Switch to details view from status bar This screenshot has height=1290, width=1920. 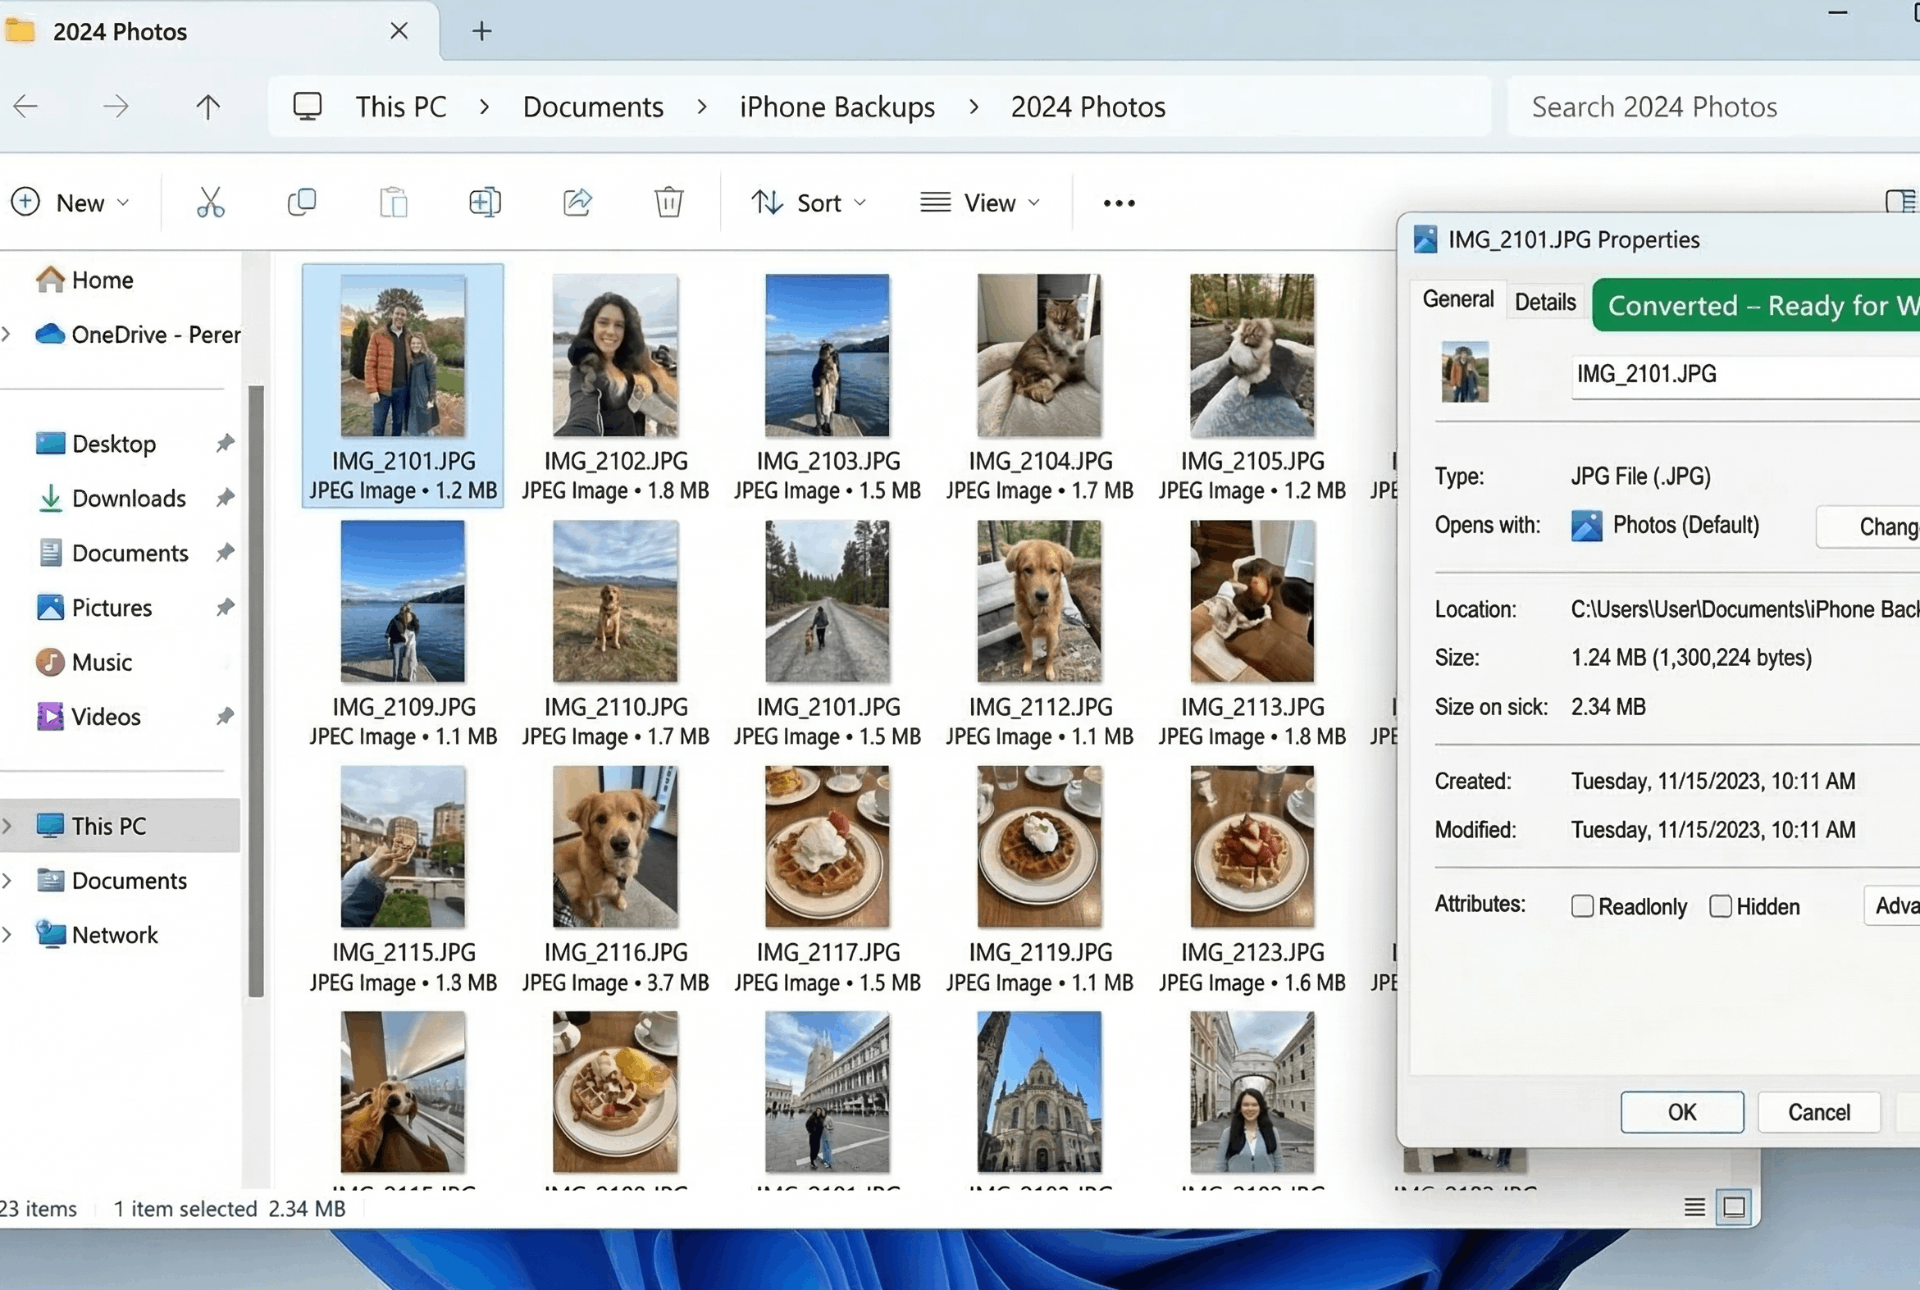tap(1693, 1207)
